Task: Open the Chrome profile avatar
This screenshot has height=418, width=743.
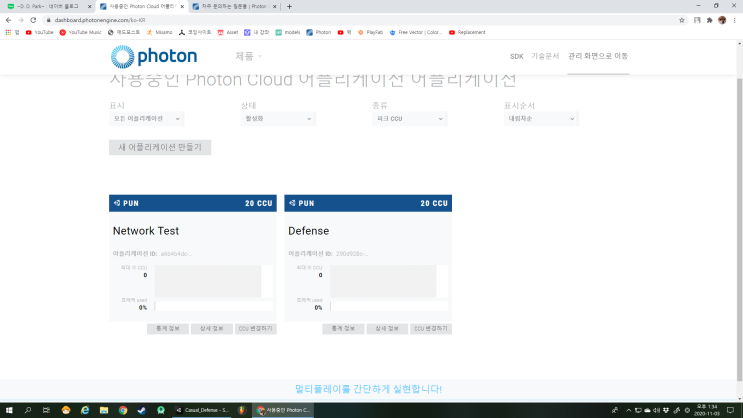Action: coord(722,20)
